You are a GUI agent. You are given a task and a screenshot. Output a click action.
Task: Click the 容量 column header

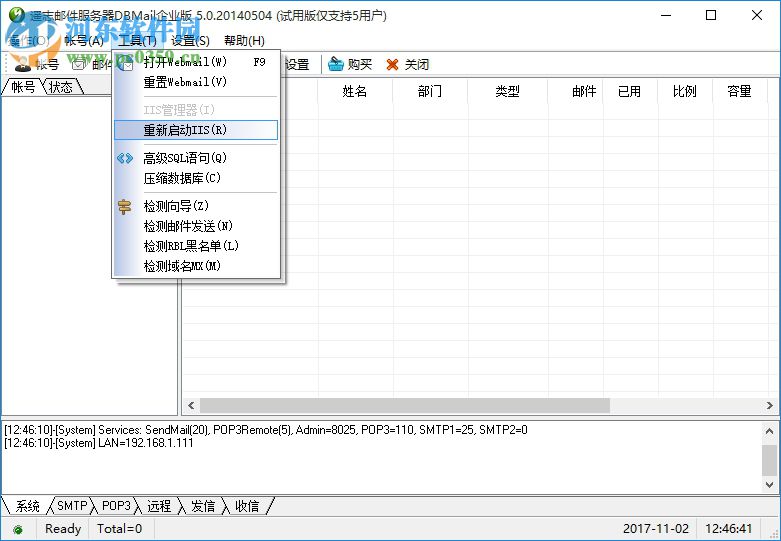tap(739, 92)
